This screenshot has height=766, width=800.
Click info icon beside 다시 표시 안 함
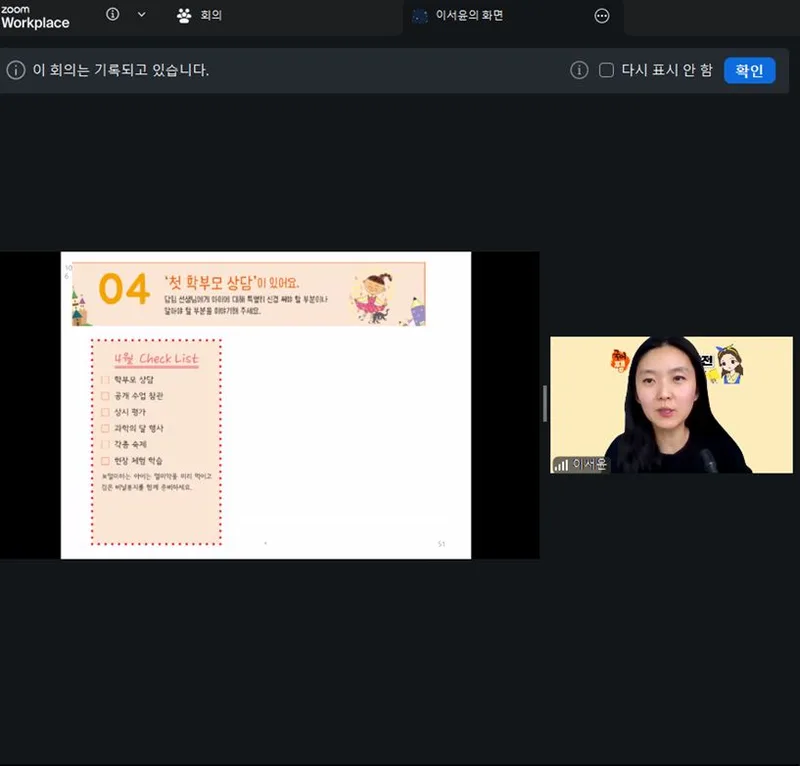[579, 70]
